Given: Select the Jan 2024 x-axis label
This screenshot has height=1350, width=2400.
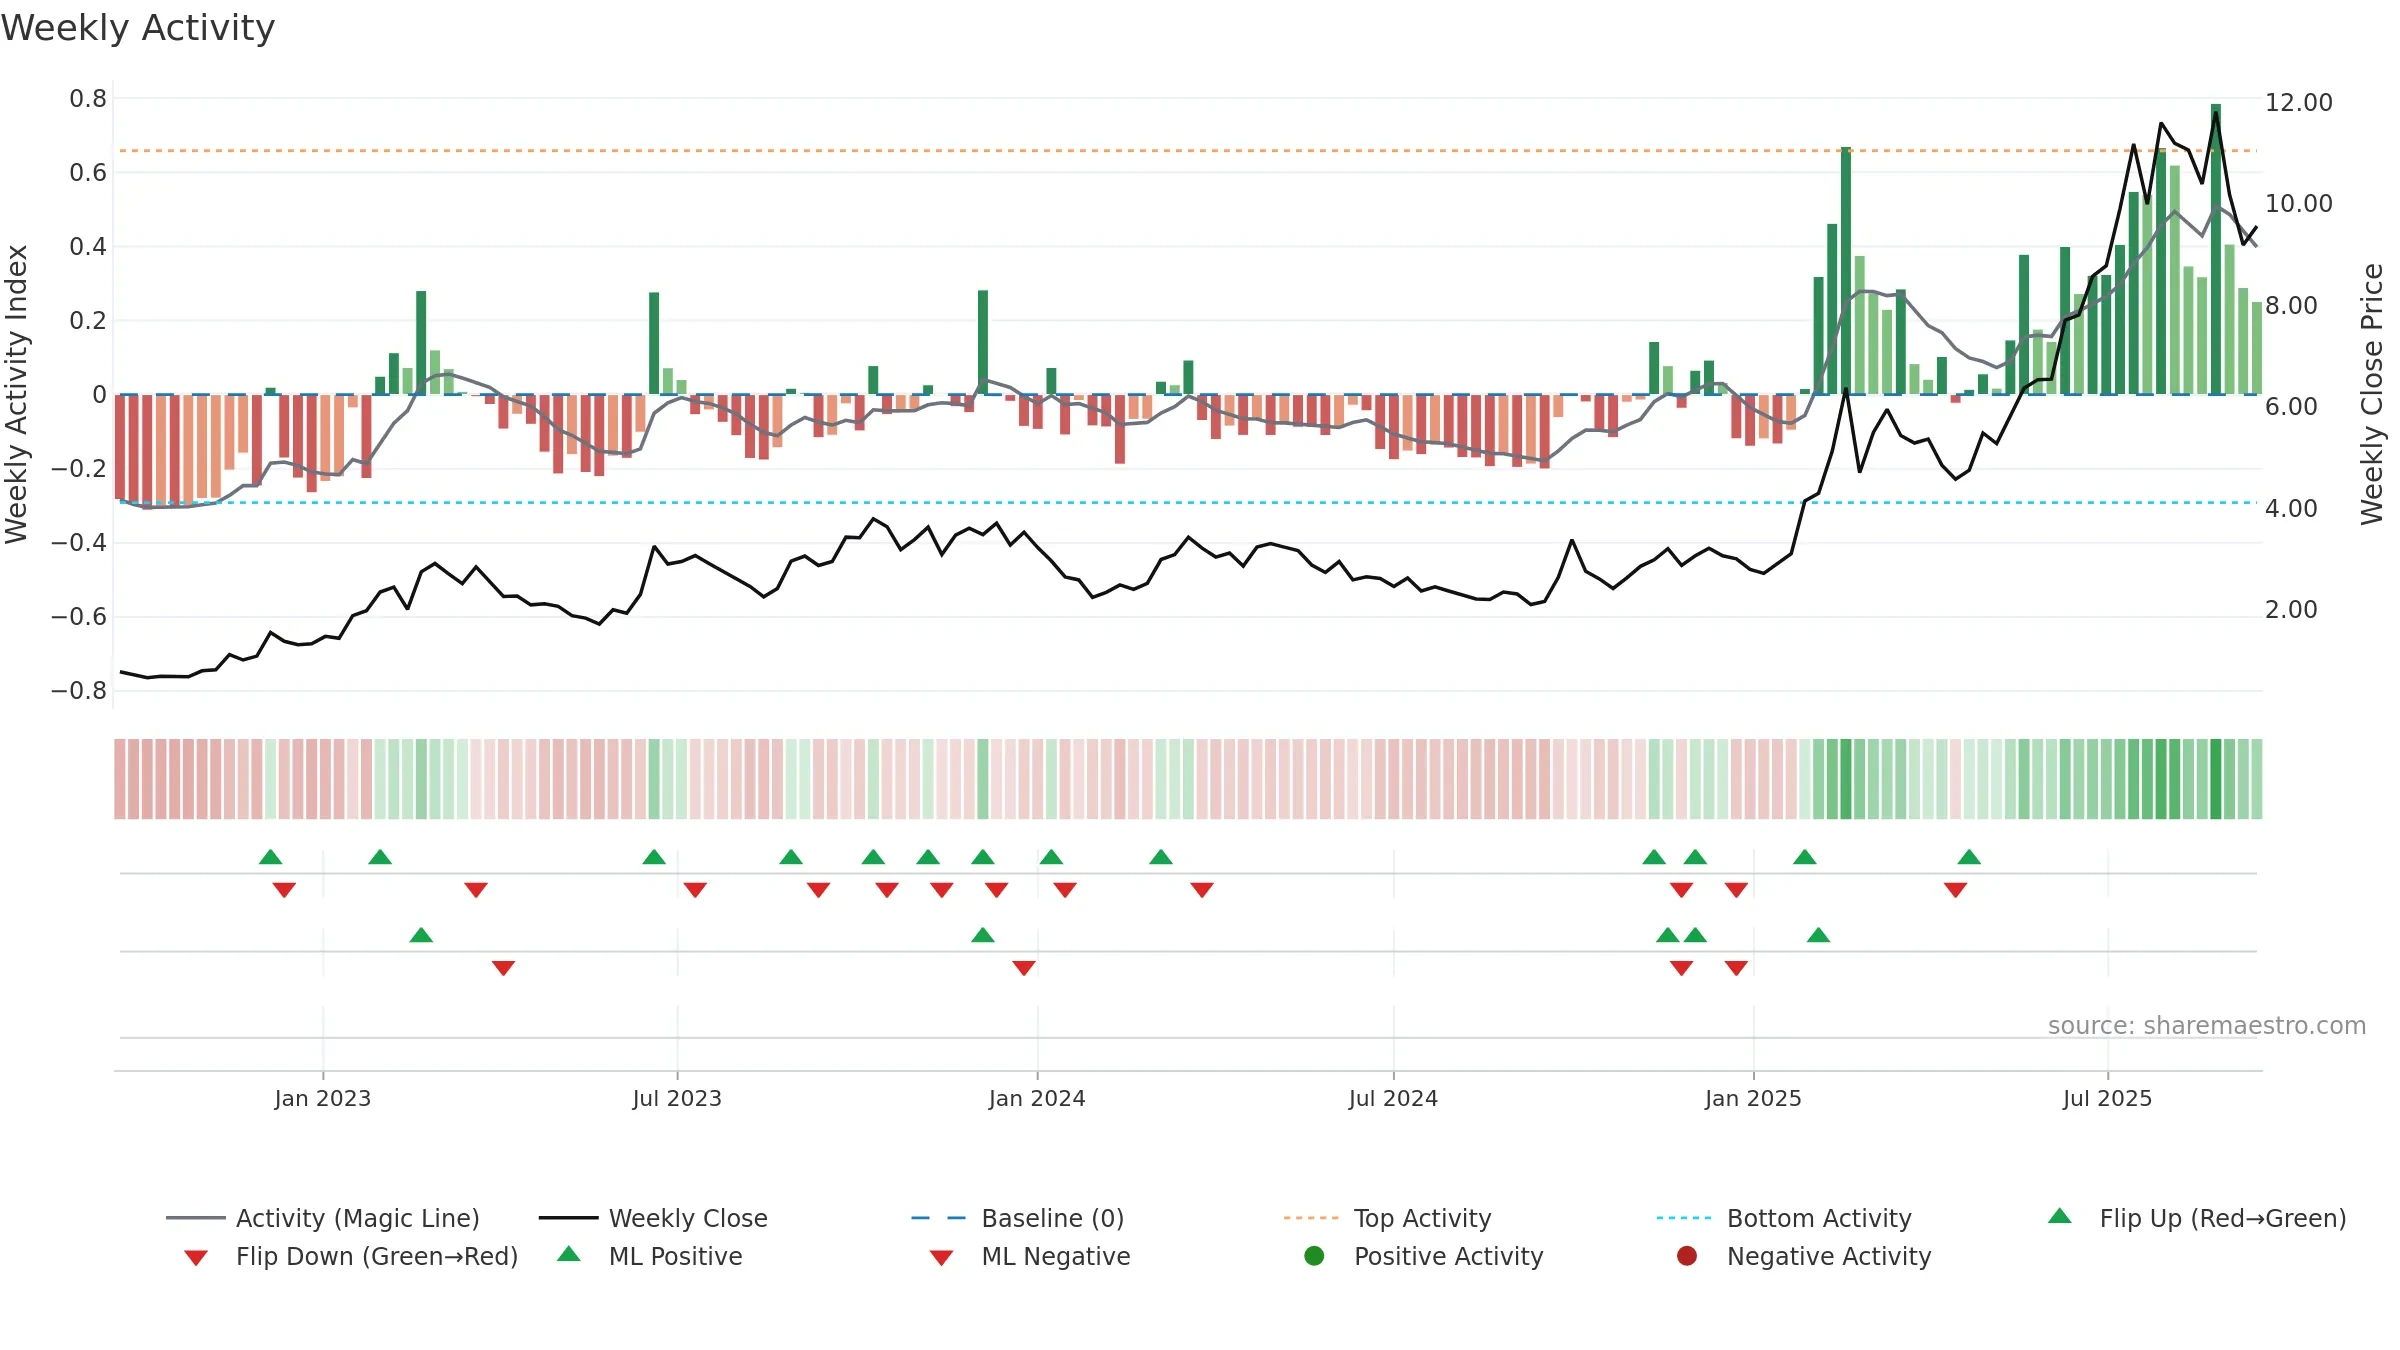Looking at the screenshot, I should click(x=1037, y=1098).
